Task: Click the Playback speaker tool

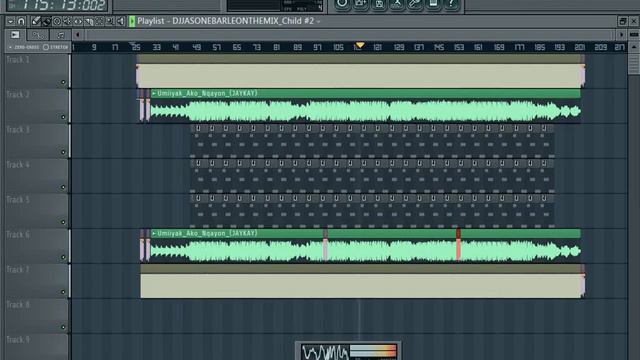Action: [x=120, y=21]
